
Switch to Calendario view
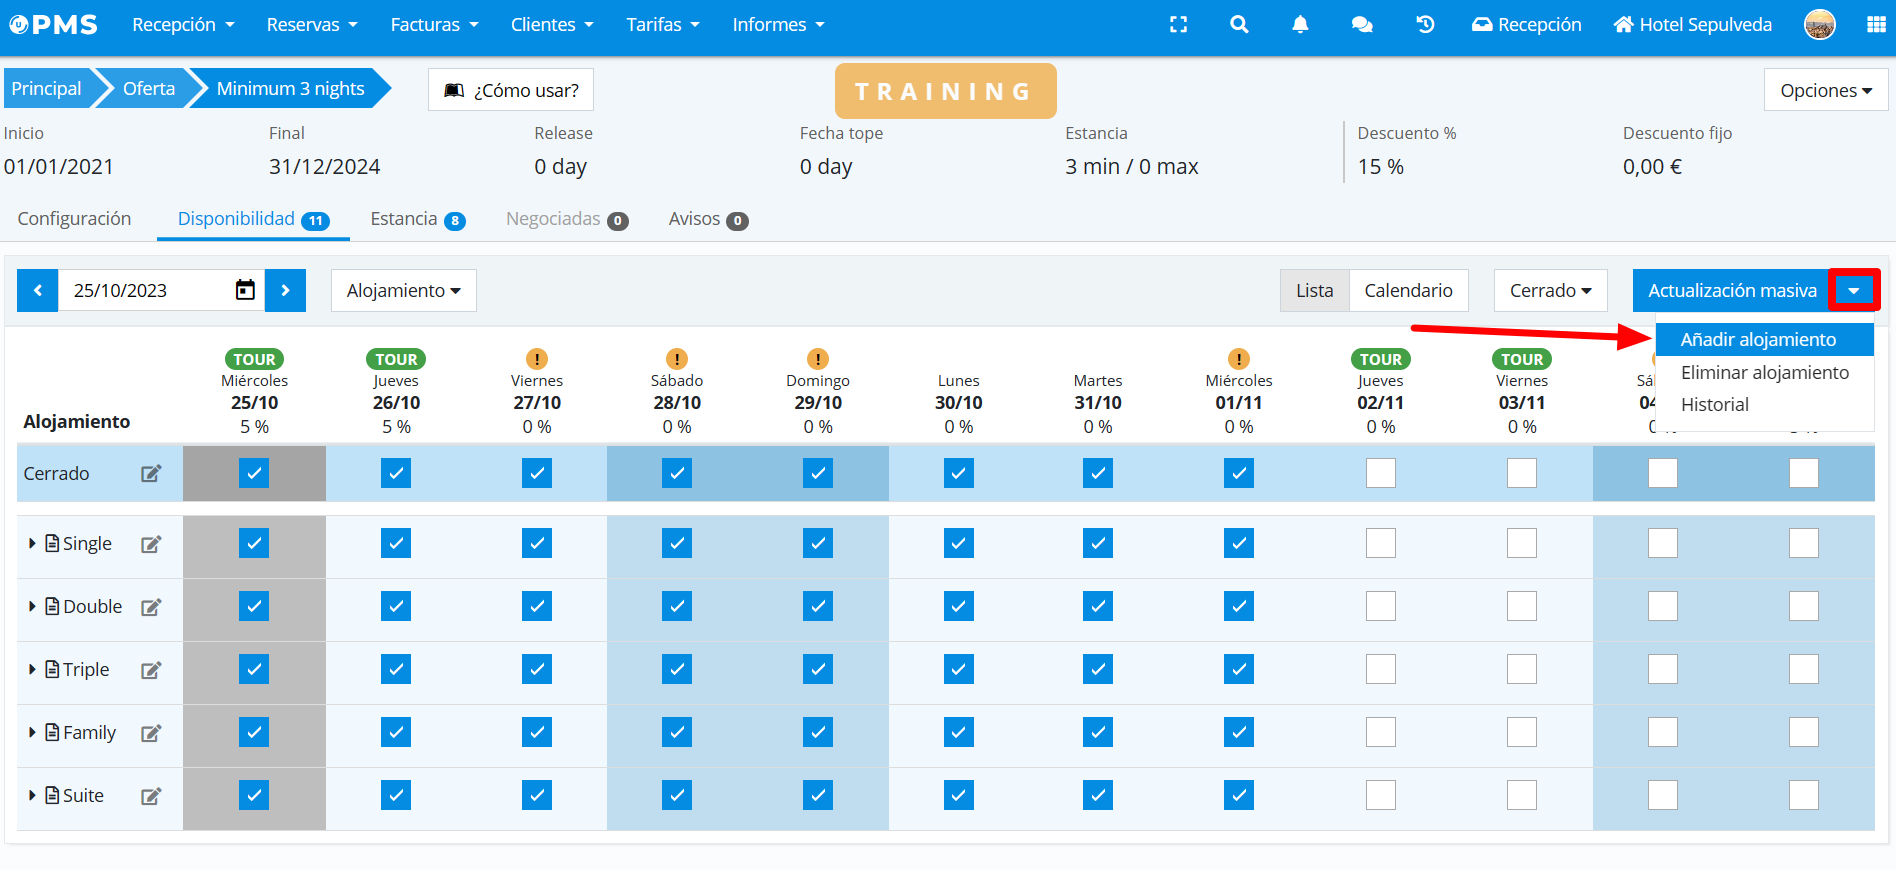[1408, 291]
